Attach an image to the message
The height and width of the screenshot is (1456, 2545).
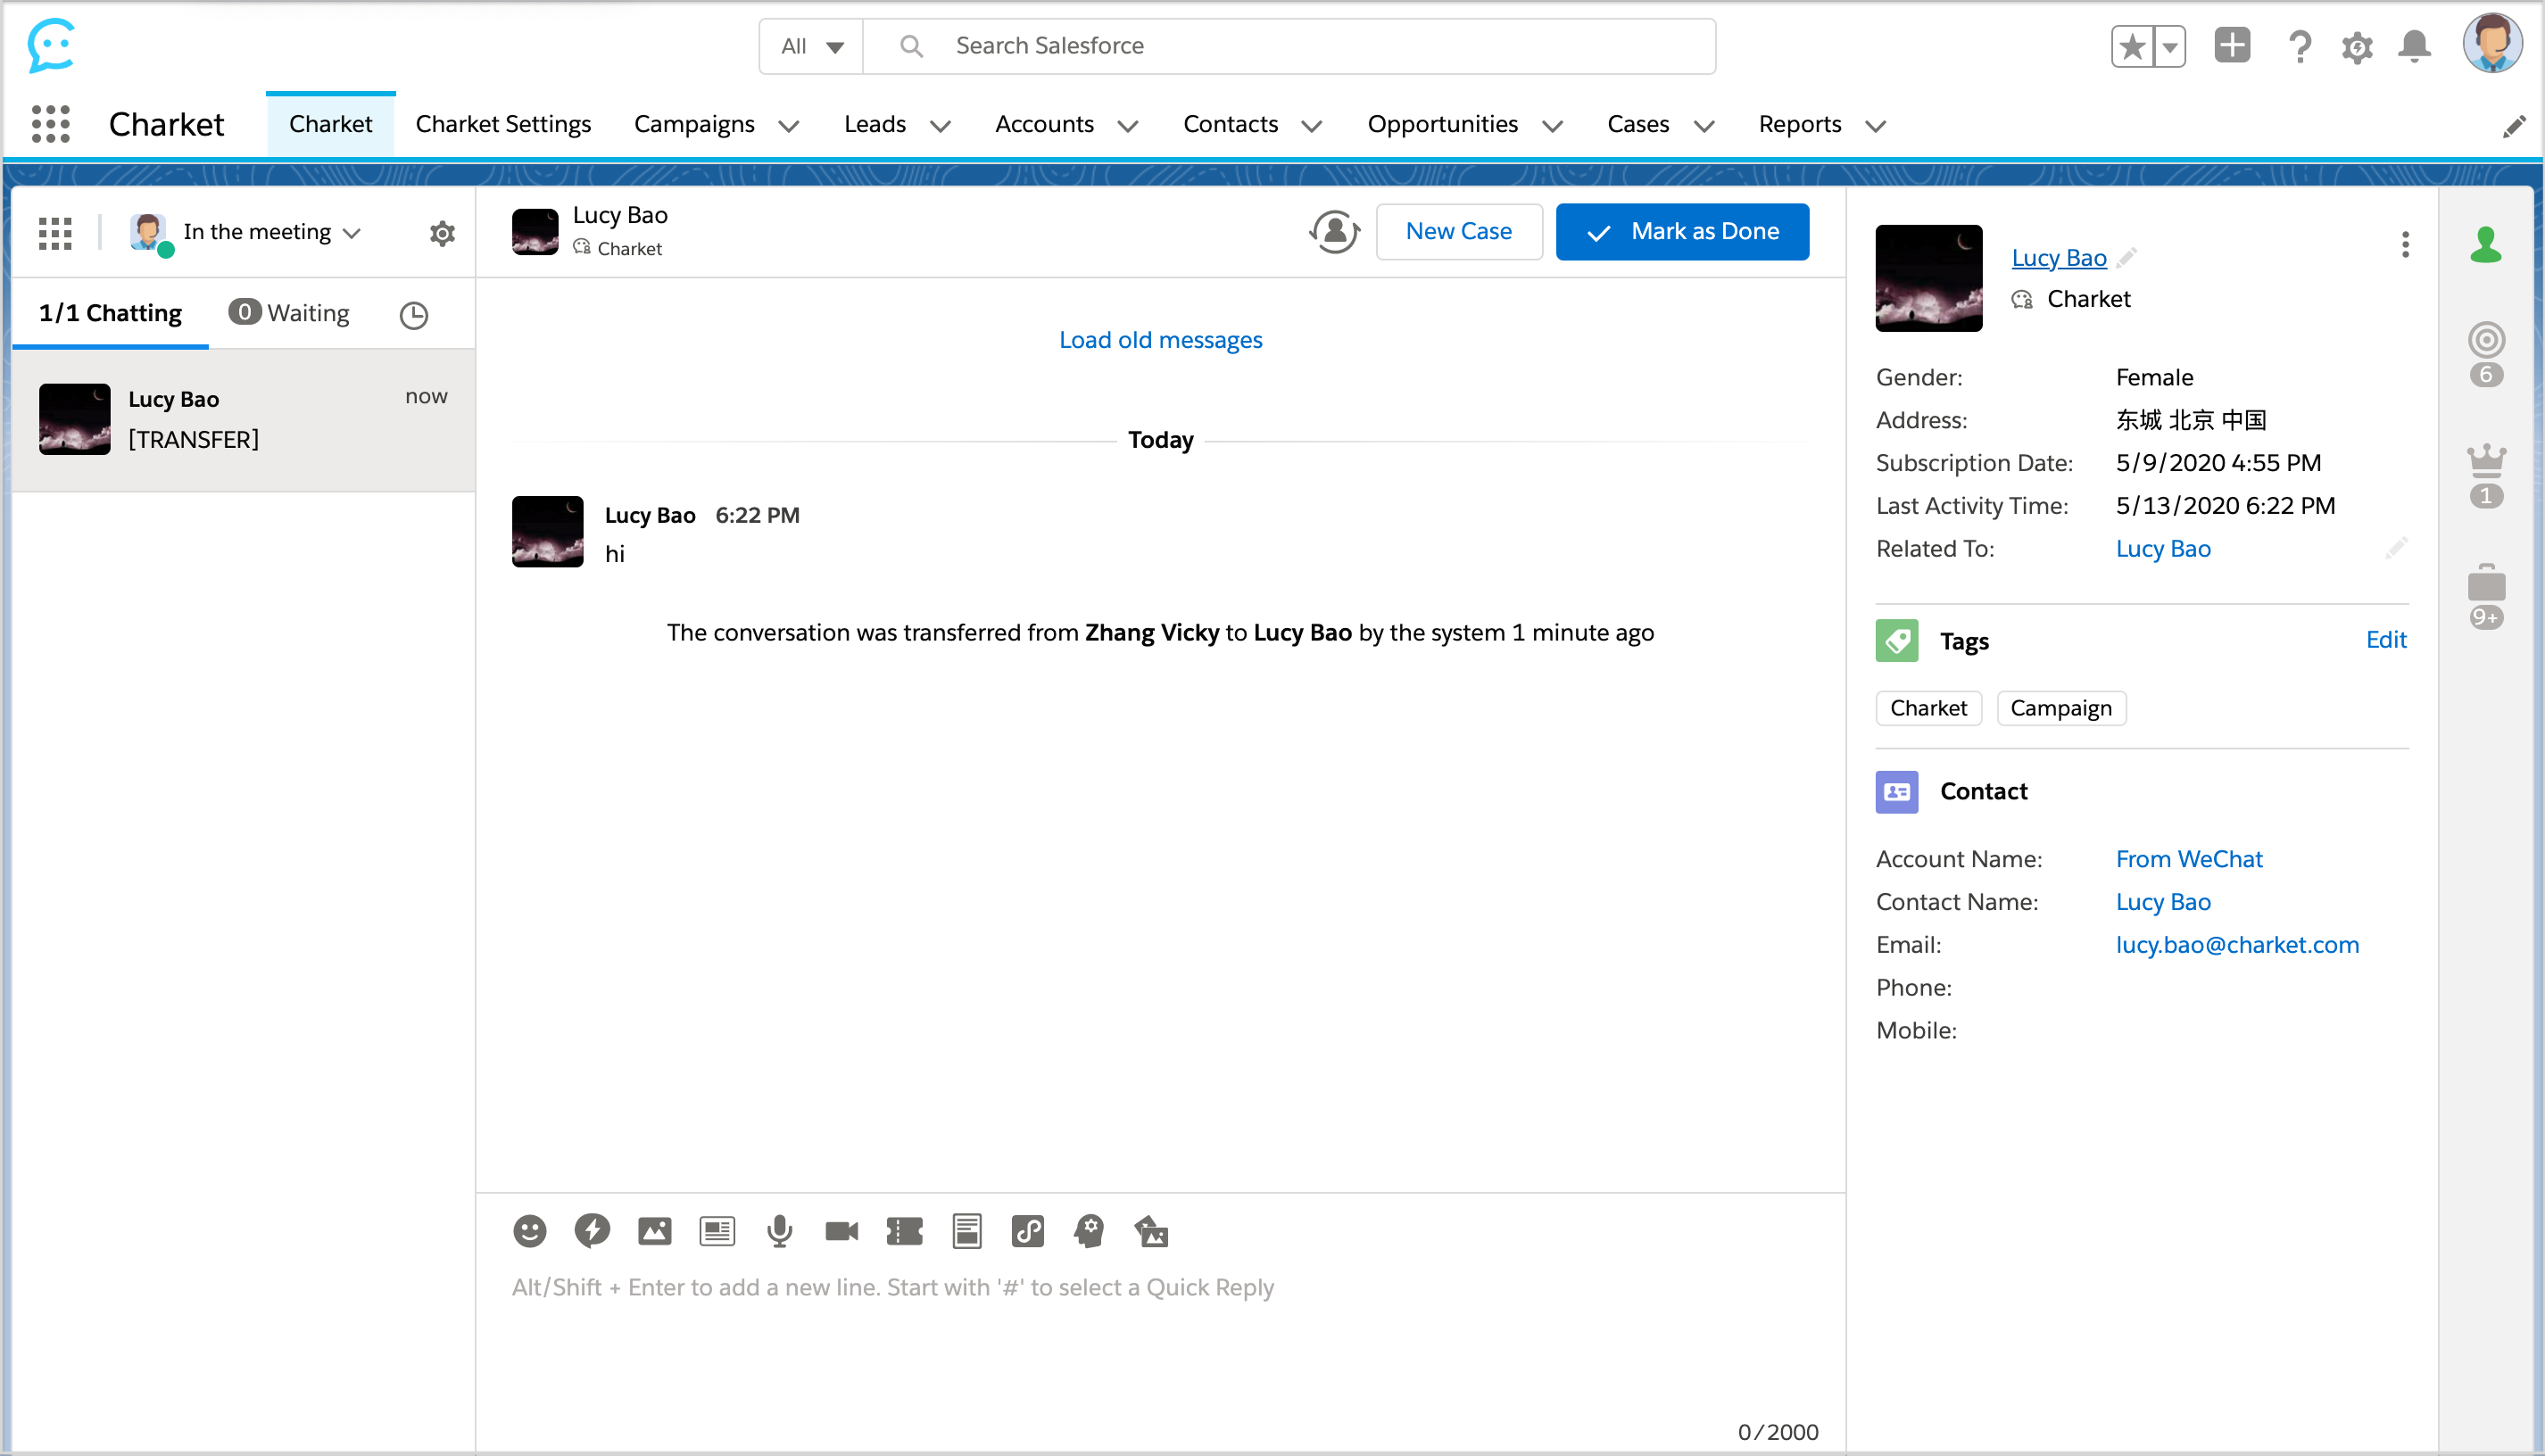654,1231
